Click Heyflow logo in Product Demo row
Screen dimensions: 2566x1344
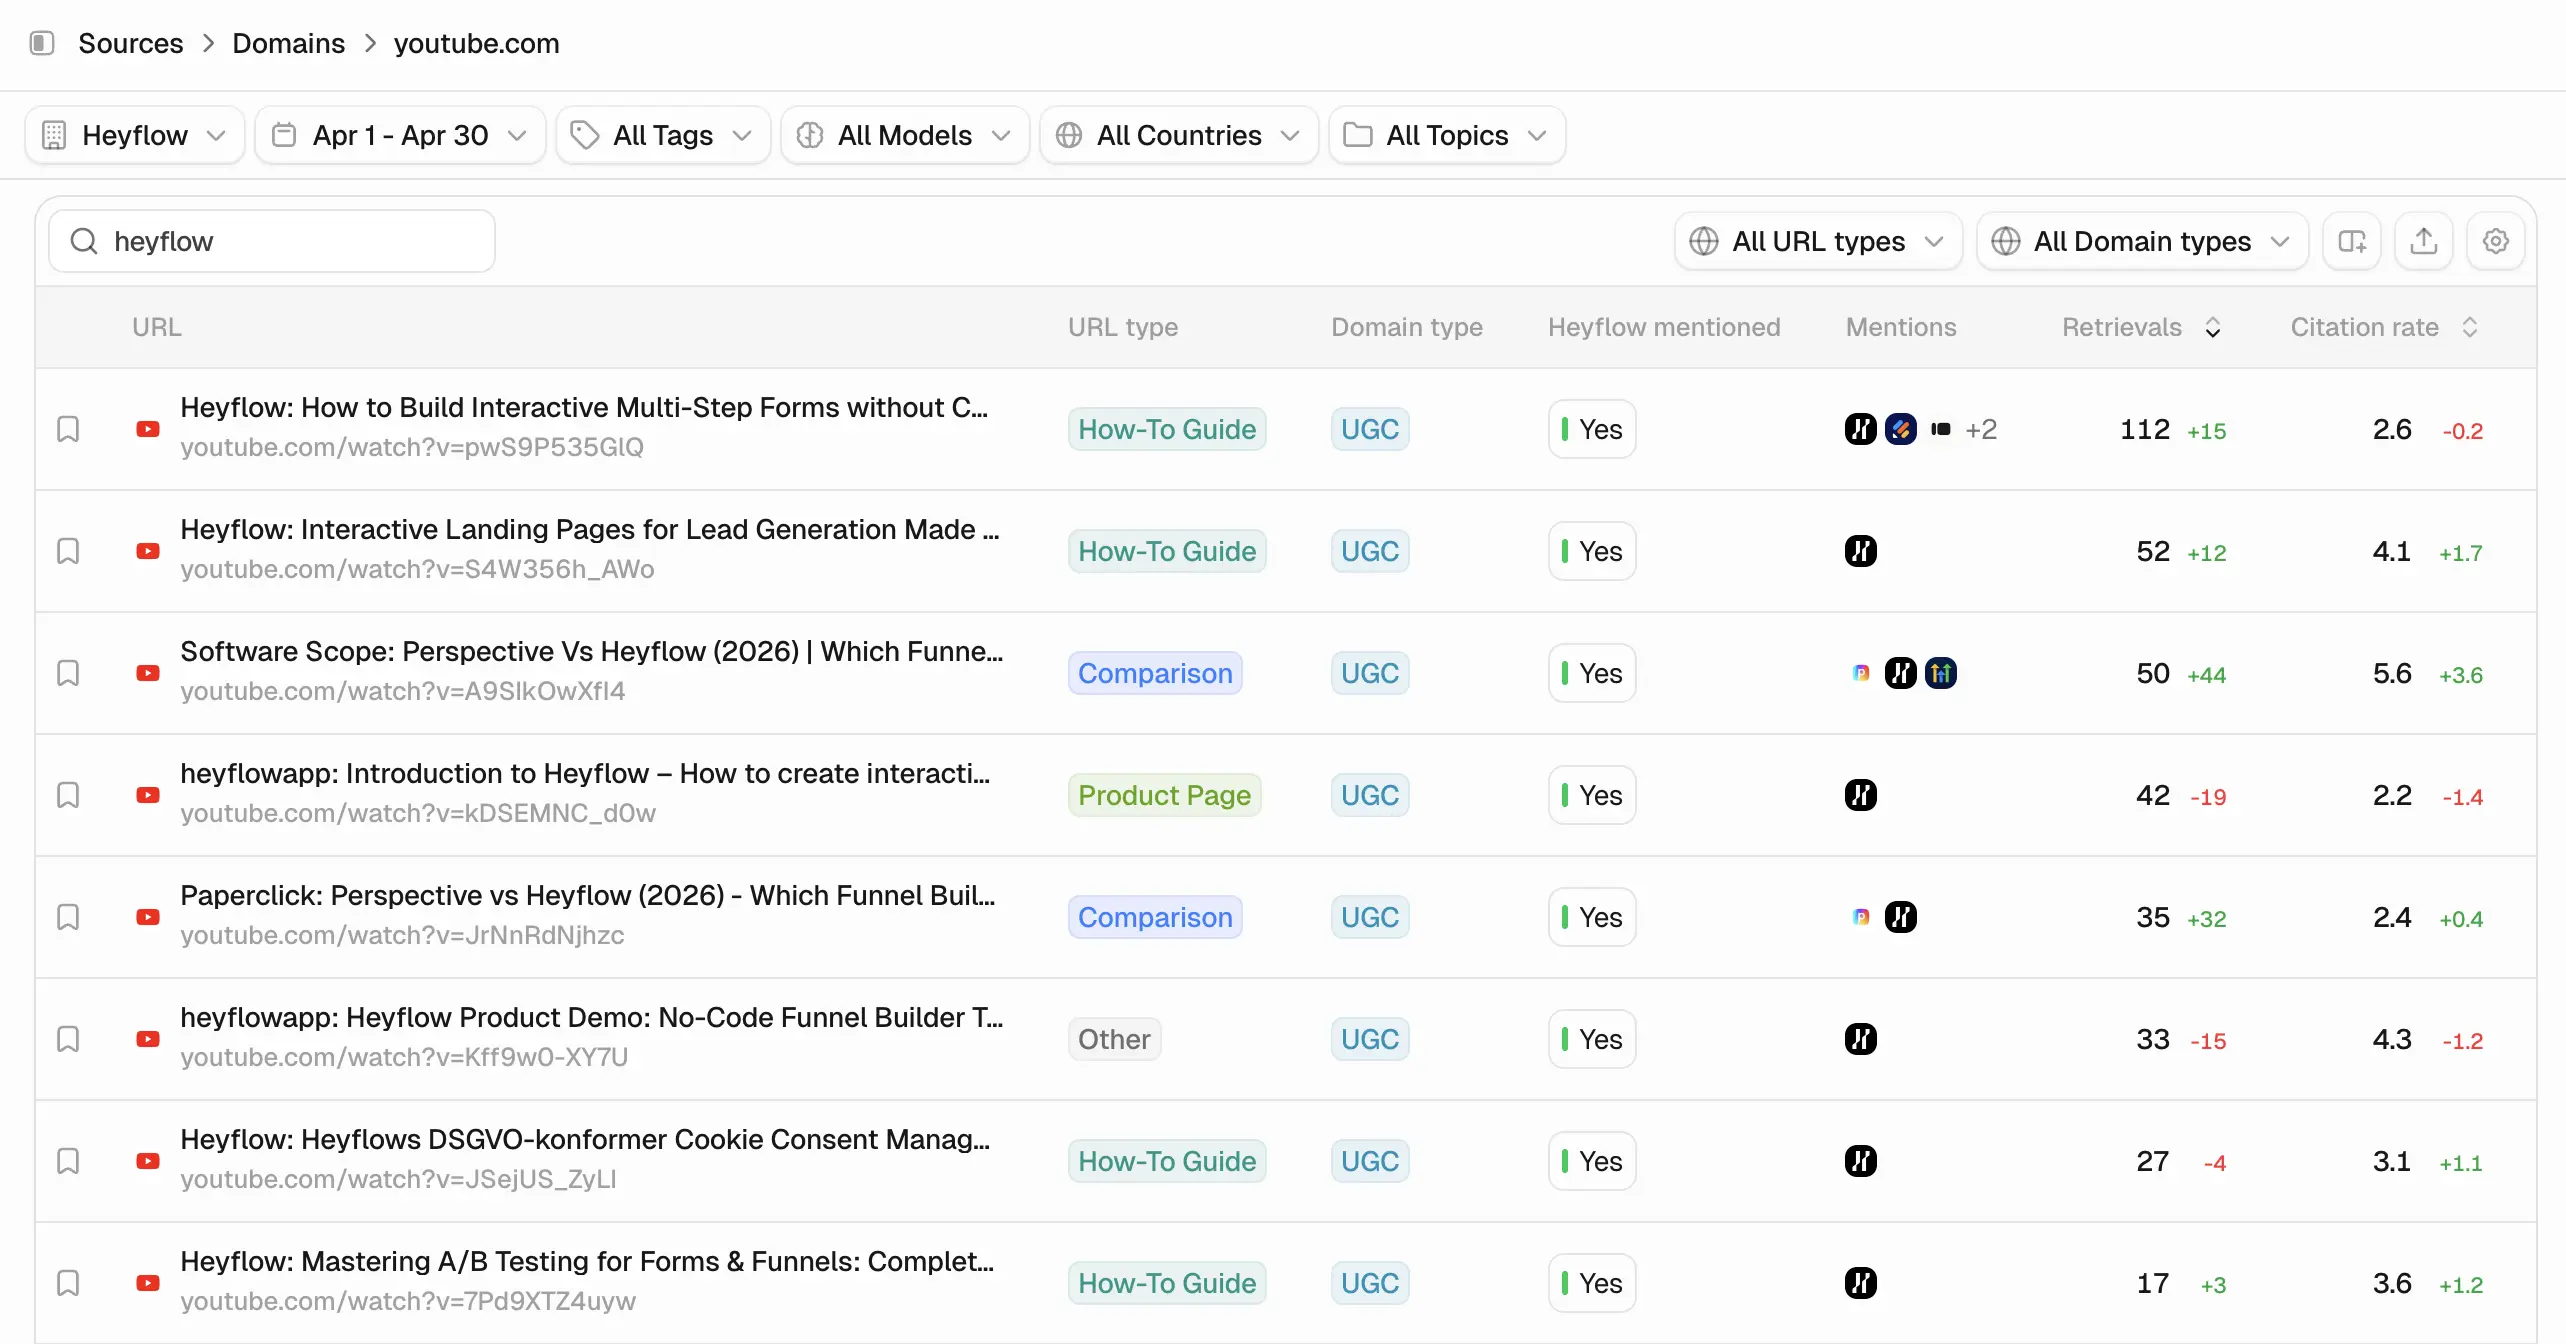point(1861,1039)
